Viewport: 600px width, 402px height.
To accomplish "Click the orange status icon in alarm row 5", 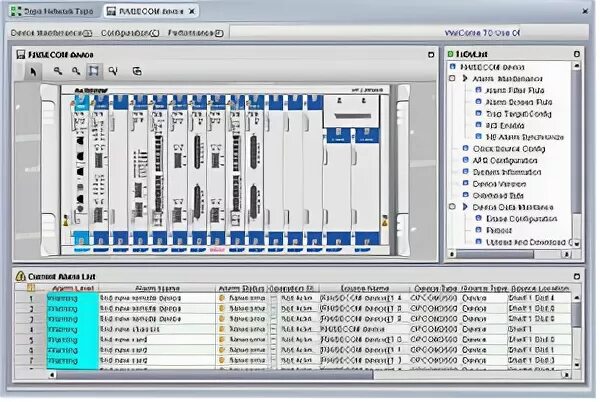I will (x=221, y=339).
